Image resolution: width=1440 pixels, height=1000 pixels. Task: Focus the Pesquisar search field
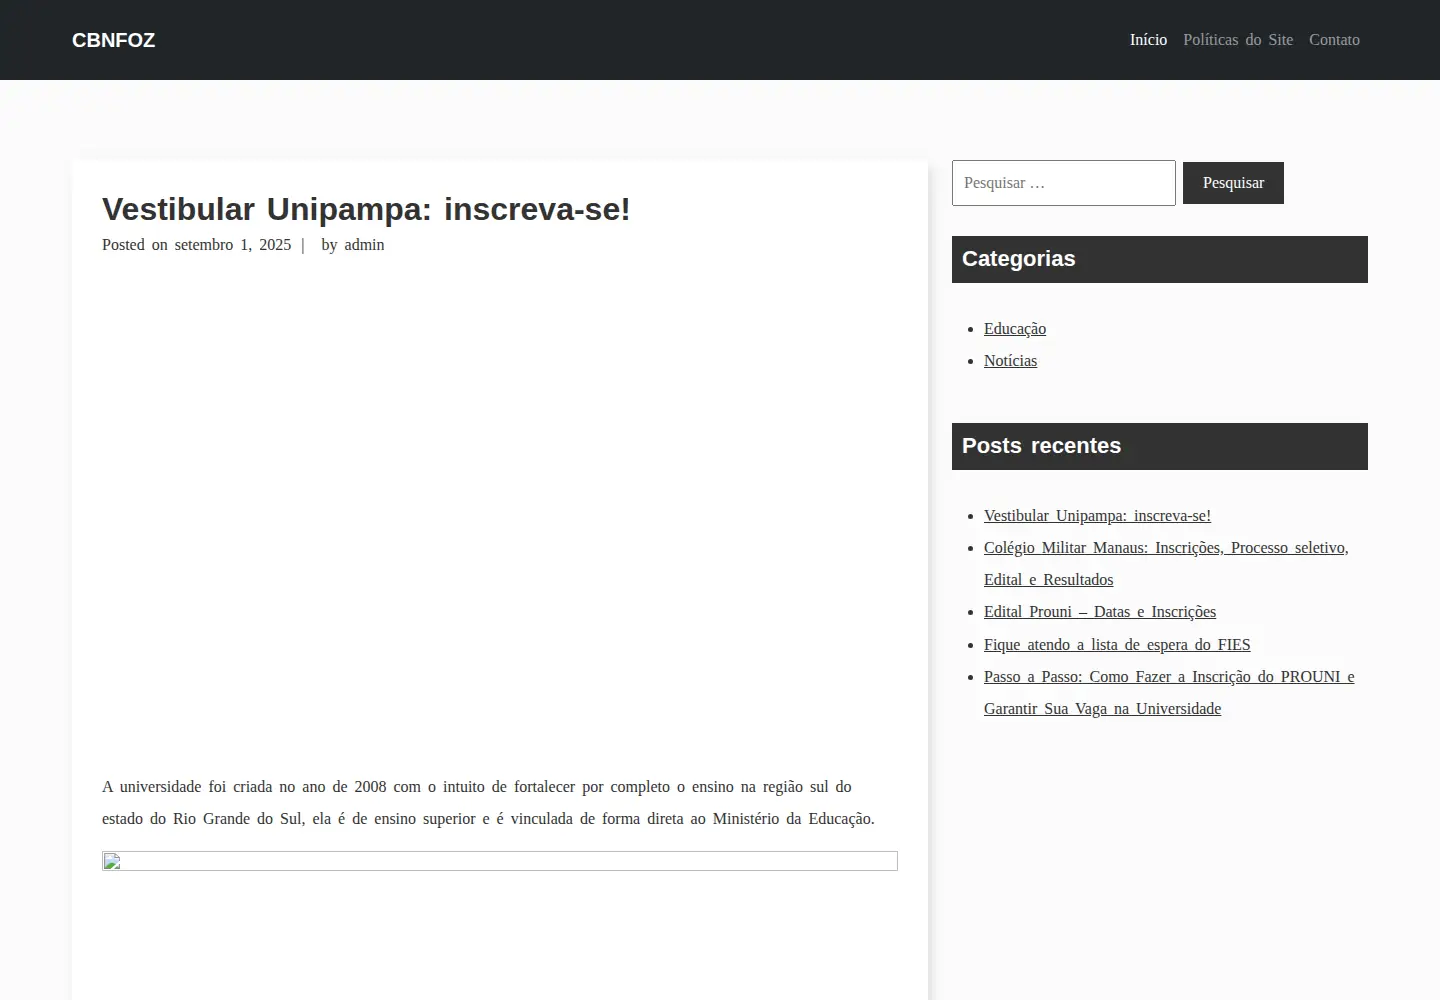pos(1063,183)
